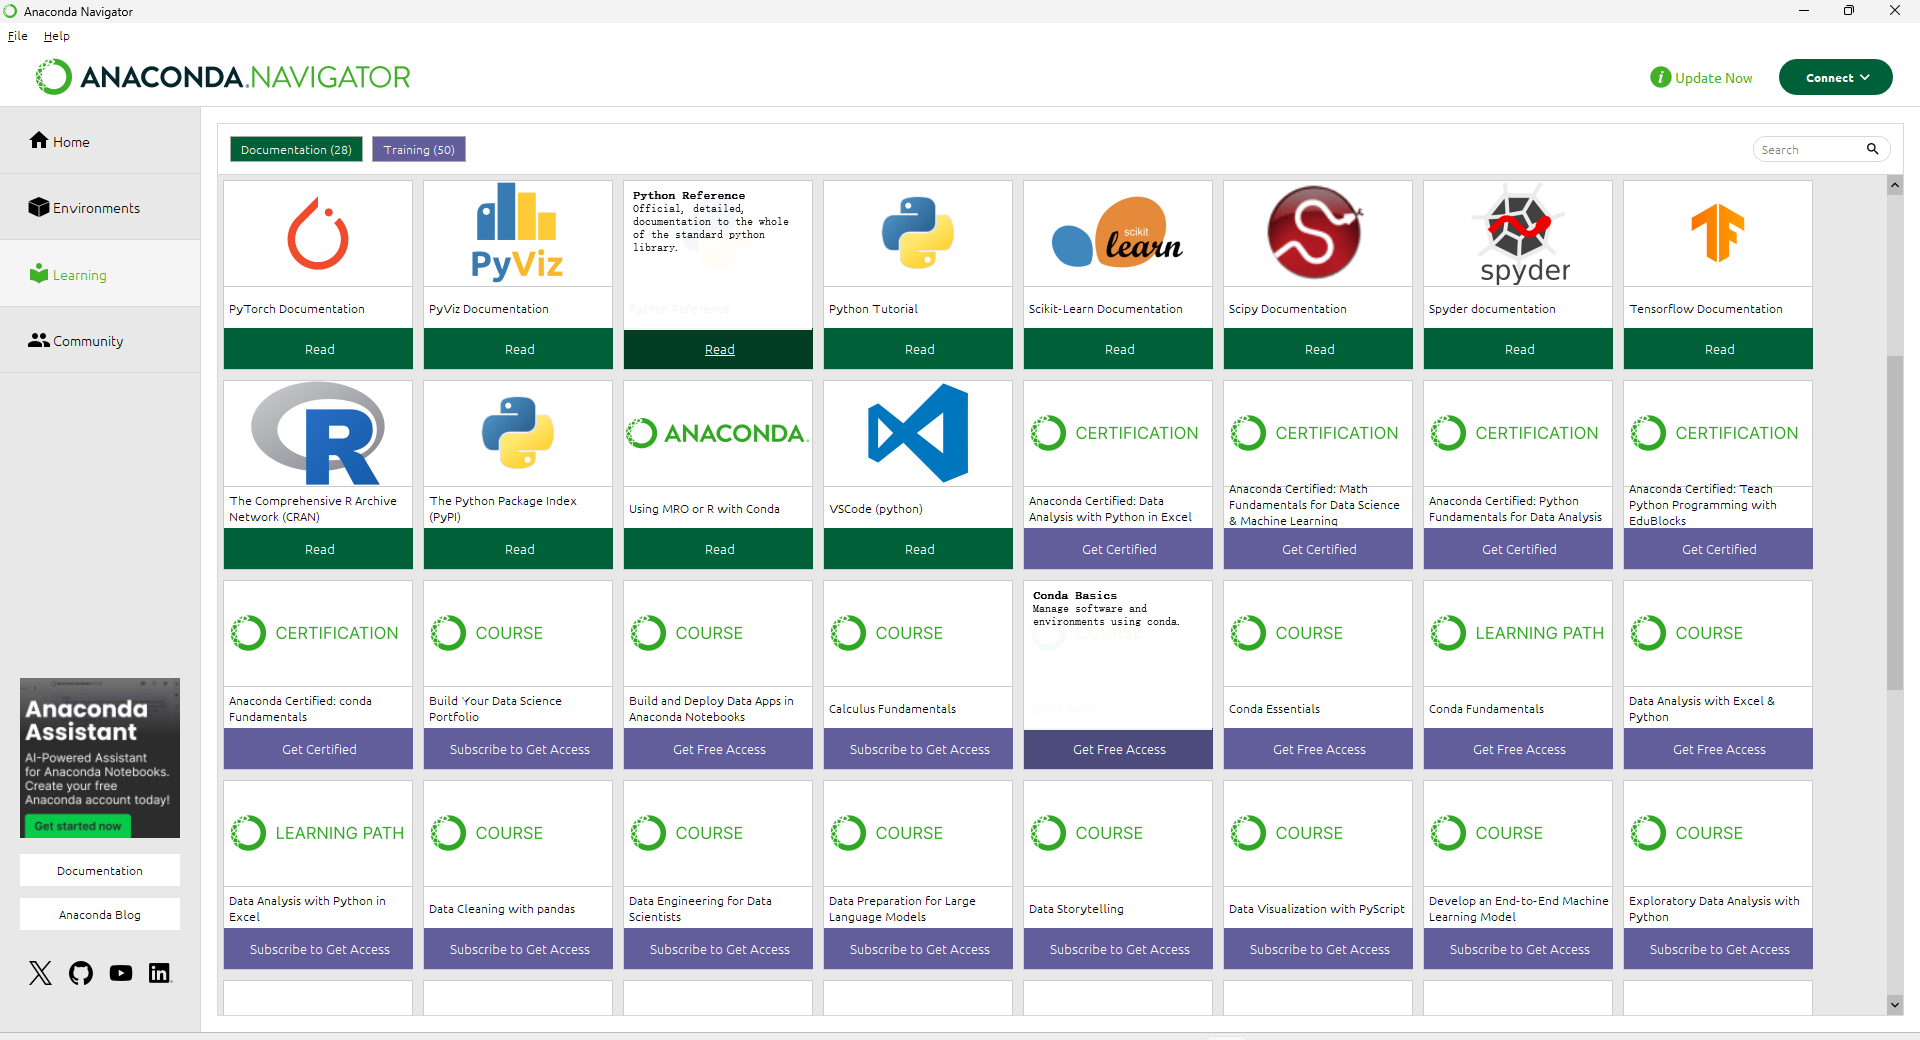Click the Tensorflow orange logo
Viewport: 1920px width, 1040px height.
click(1718, 232)
